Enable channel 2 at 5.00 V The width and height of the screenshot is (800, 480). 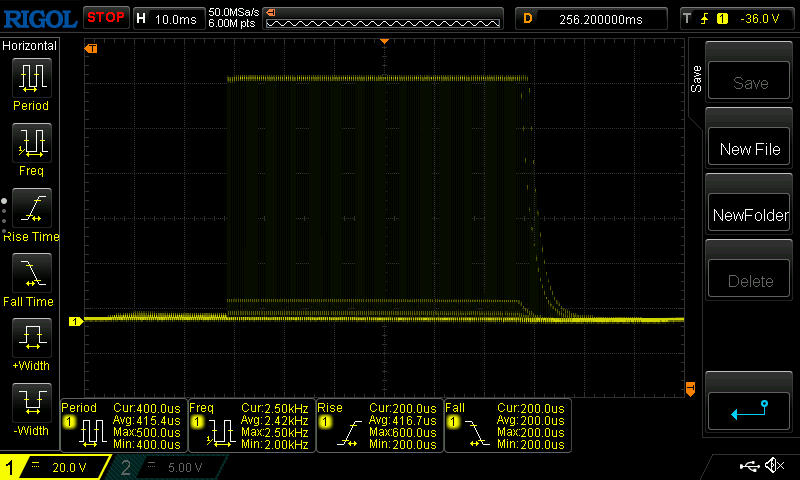[165, 467]
